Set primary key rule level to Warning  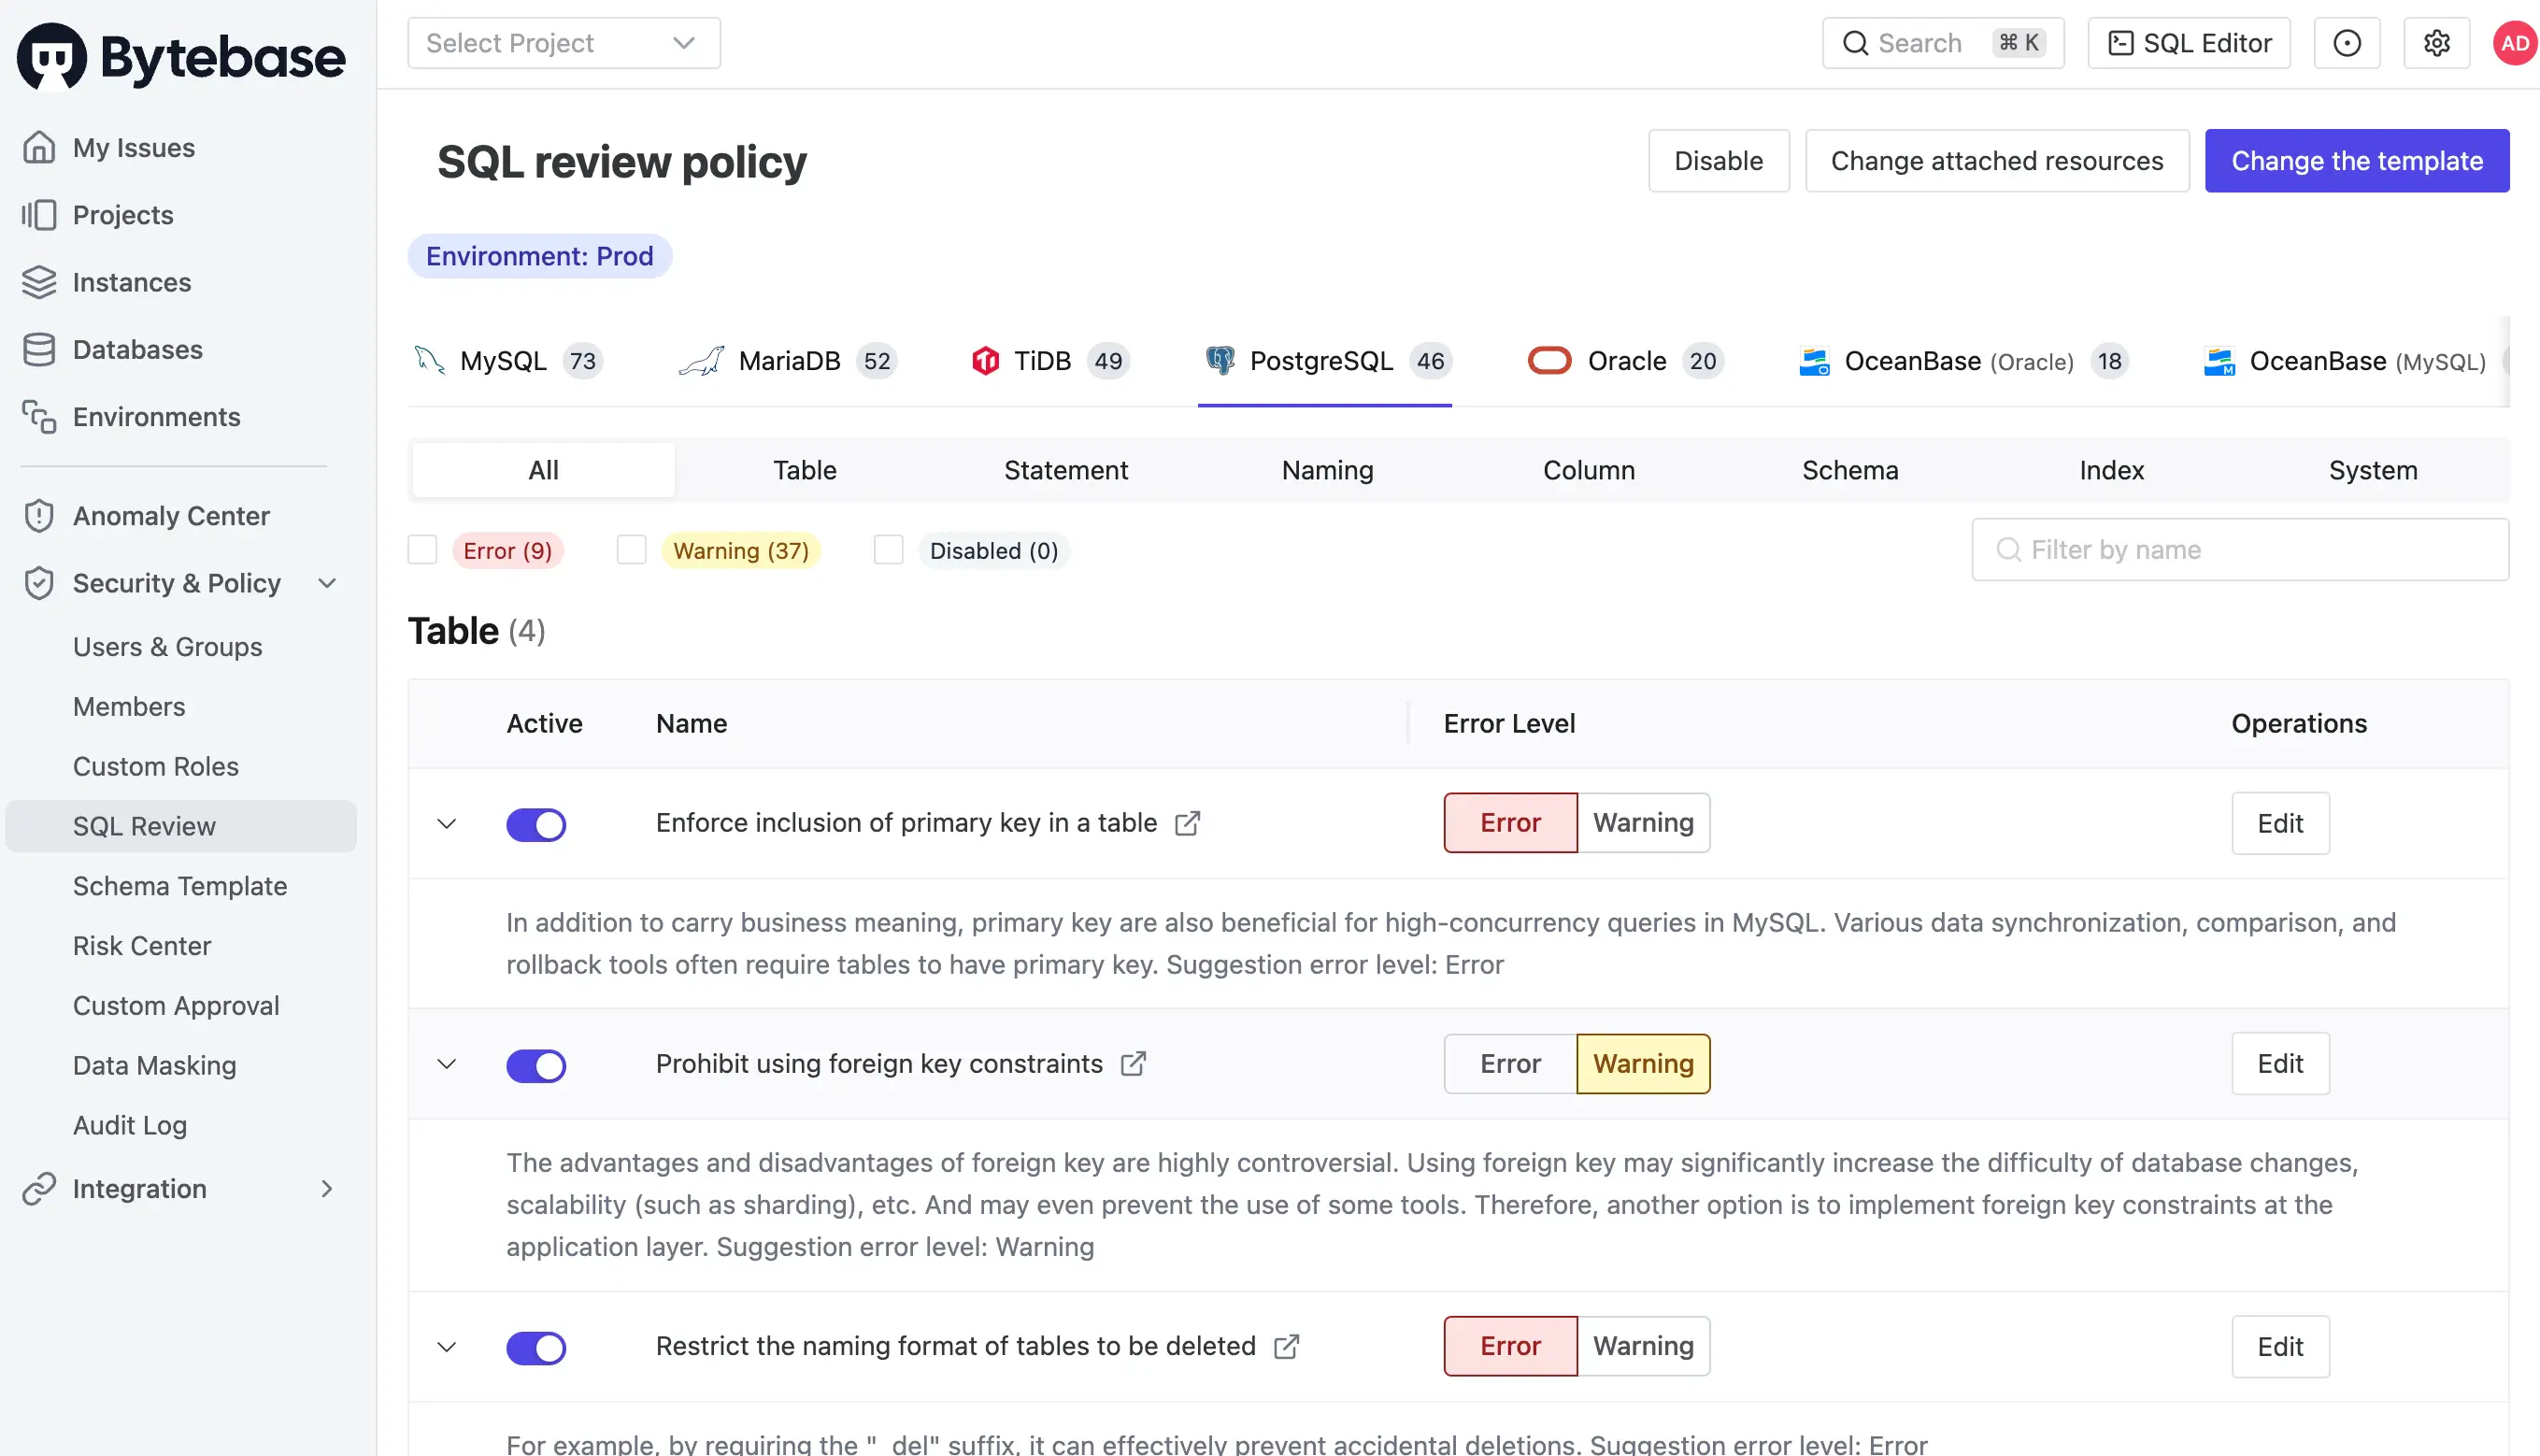[1643, 822]
